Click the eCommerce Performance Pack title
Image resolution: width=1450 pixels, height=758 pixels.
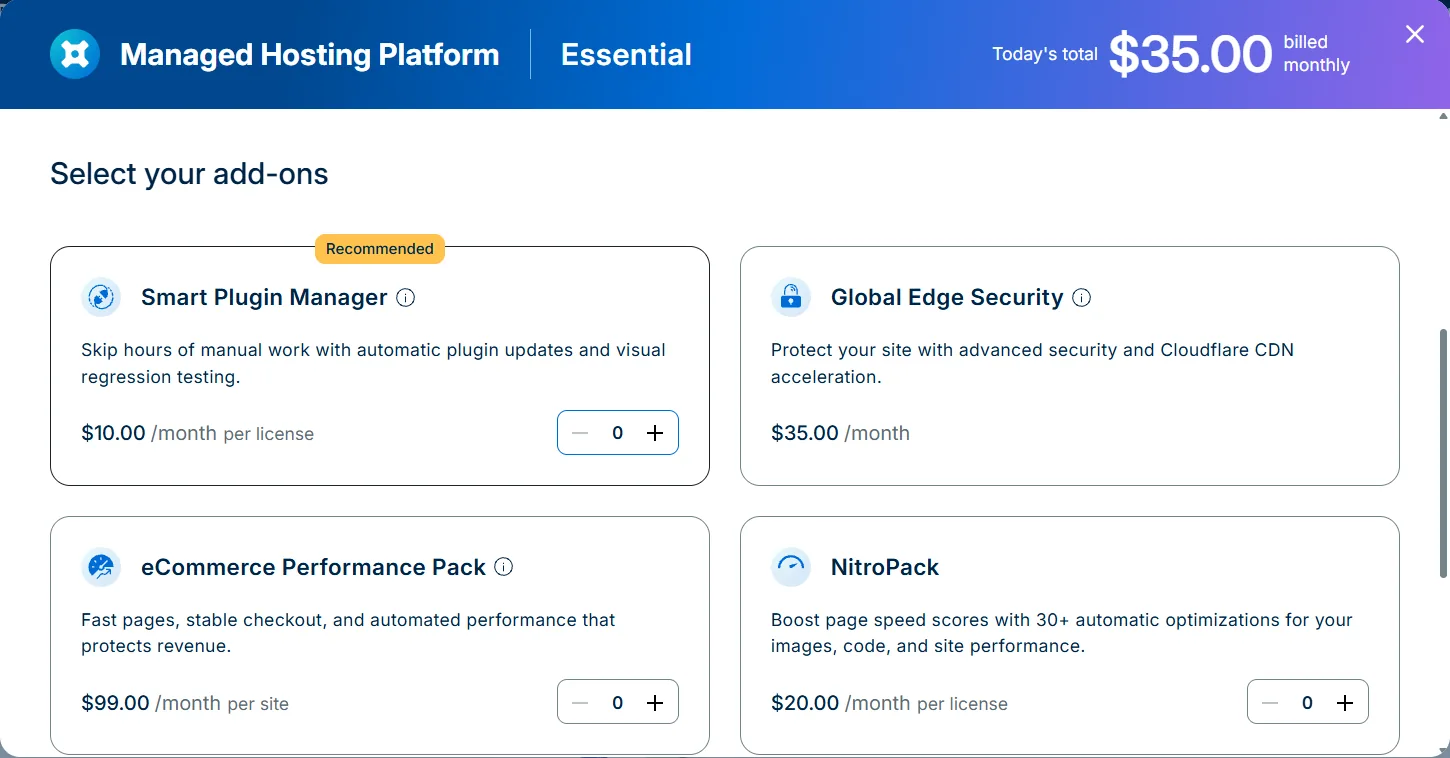point(313,567)
